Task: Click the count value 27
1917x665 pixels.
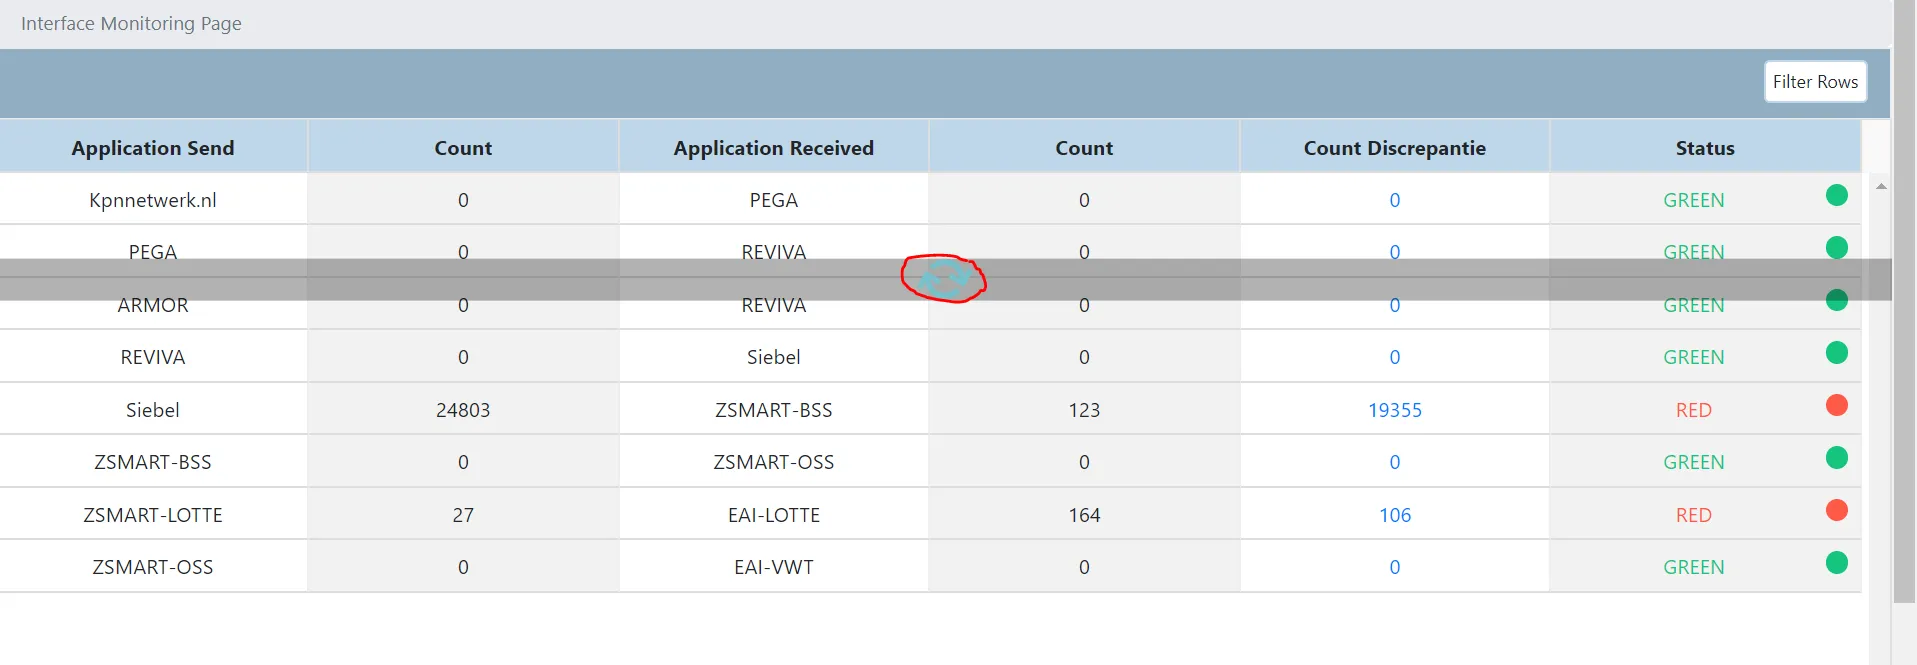Action: (463, 515)
